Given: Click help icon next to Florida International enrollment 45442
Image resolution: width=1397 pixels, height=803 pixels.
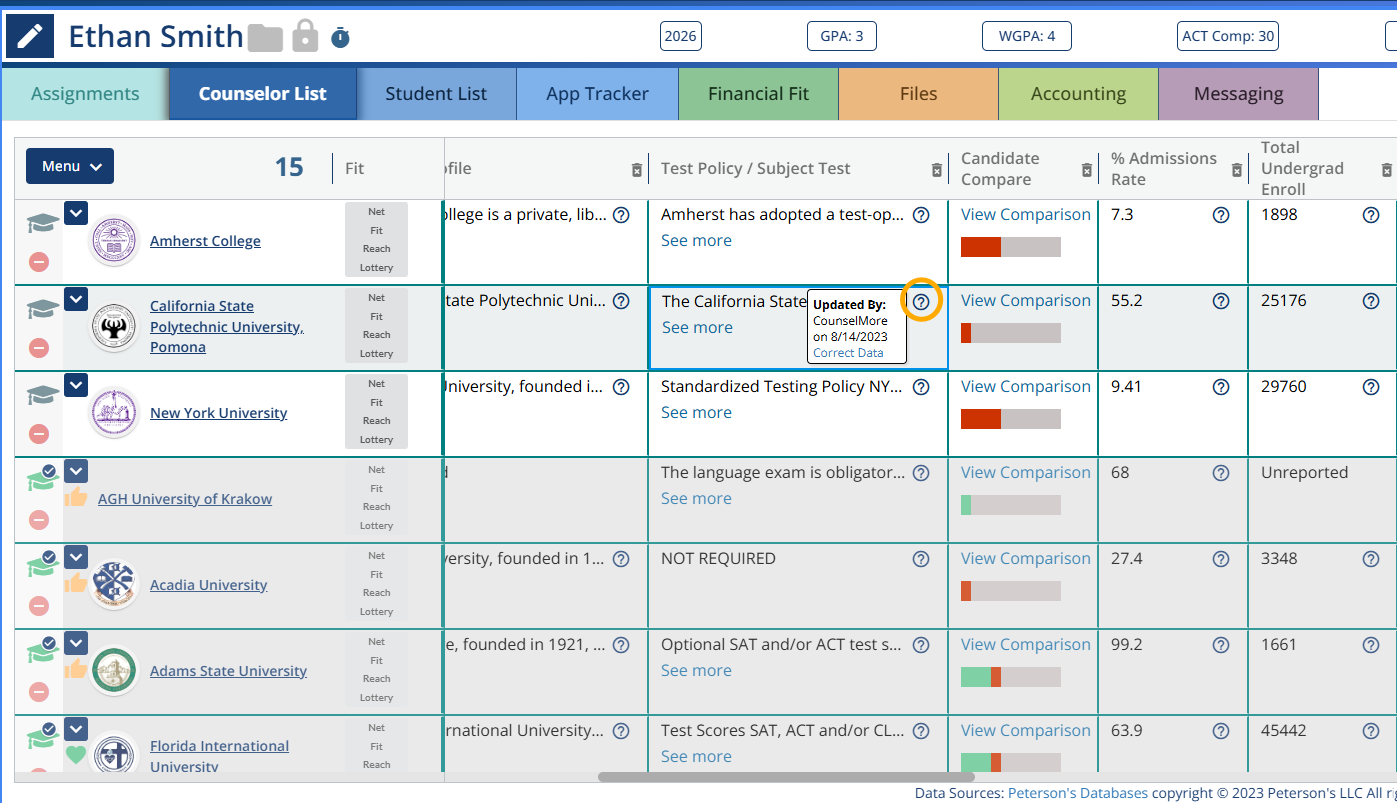Looking at the screenshot, I should [x=1371, y=731].
